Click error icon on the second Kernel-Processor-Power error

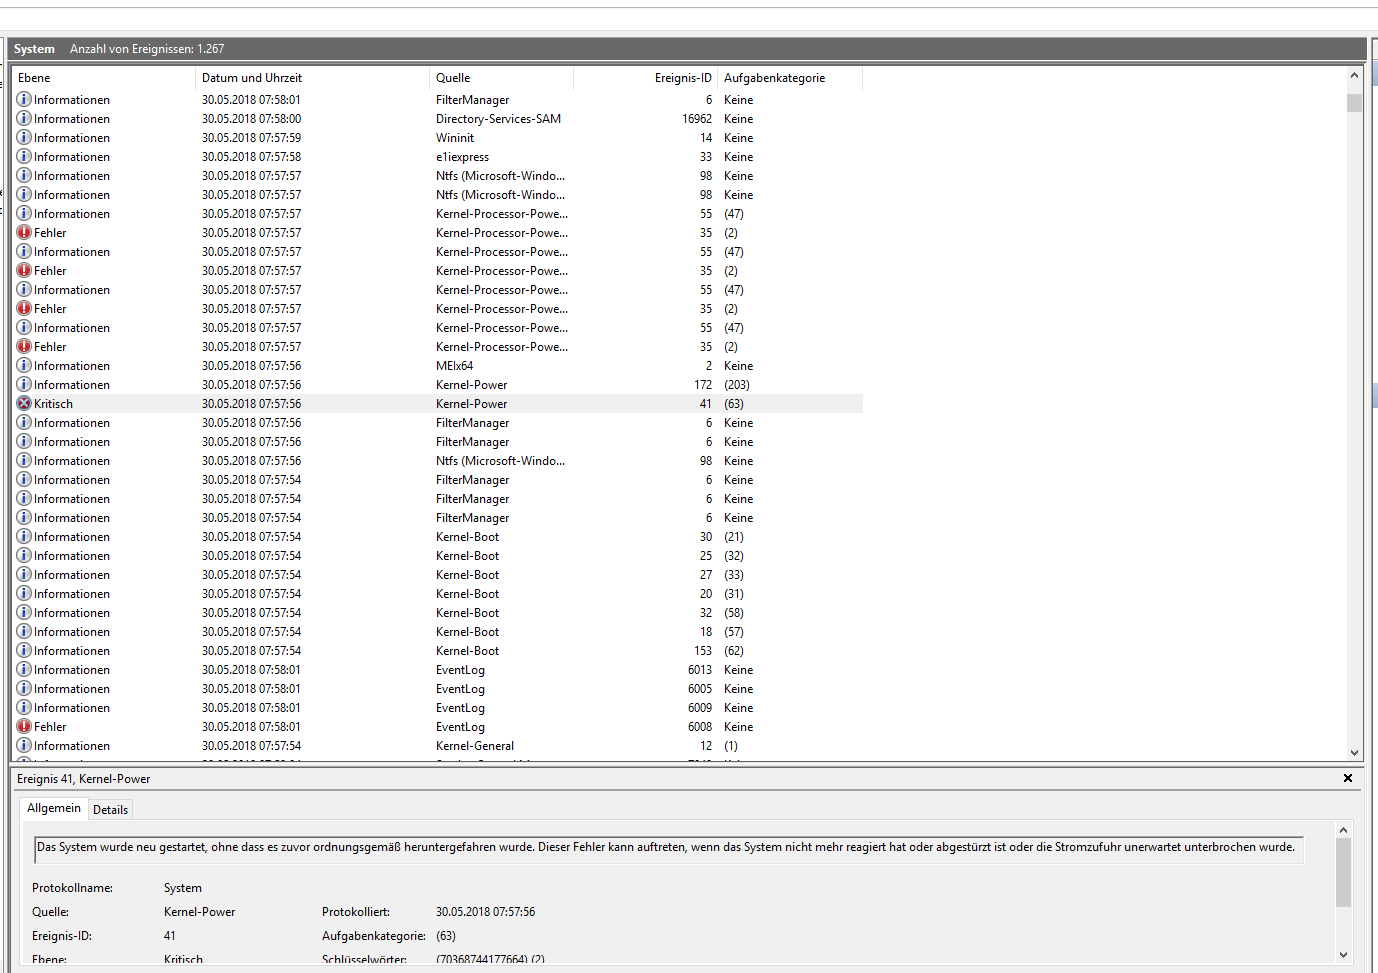[23, 270]
